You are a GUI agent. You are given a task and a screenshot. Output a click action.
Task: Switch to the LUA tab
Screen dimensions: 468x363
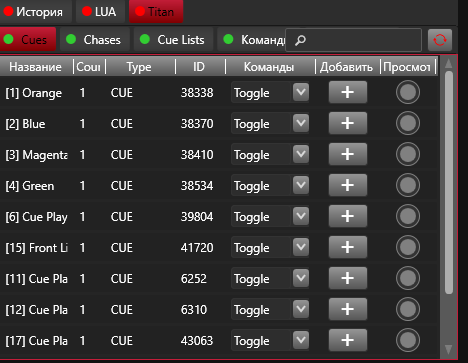point(100,12)
